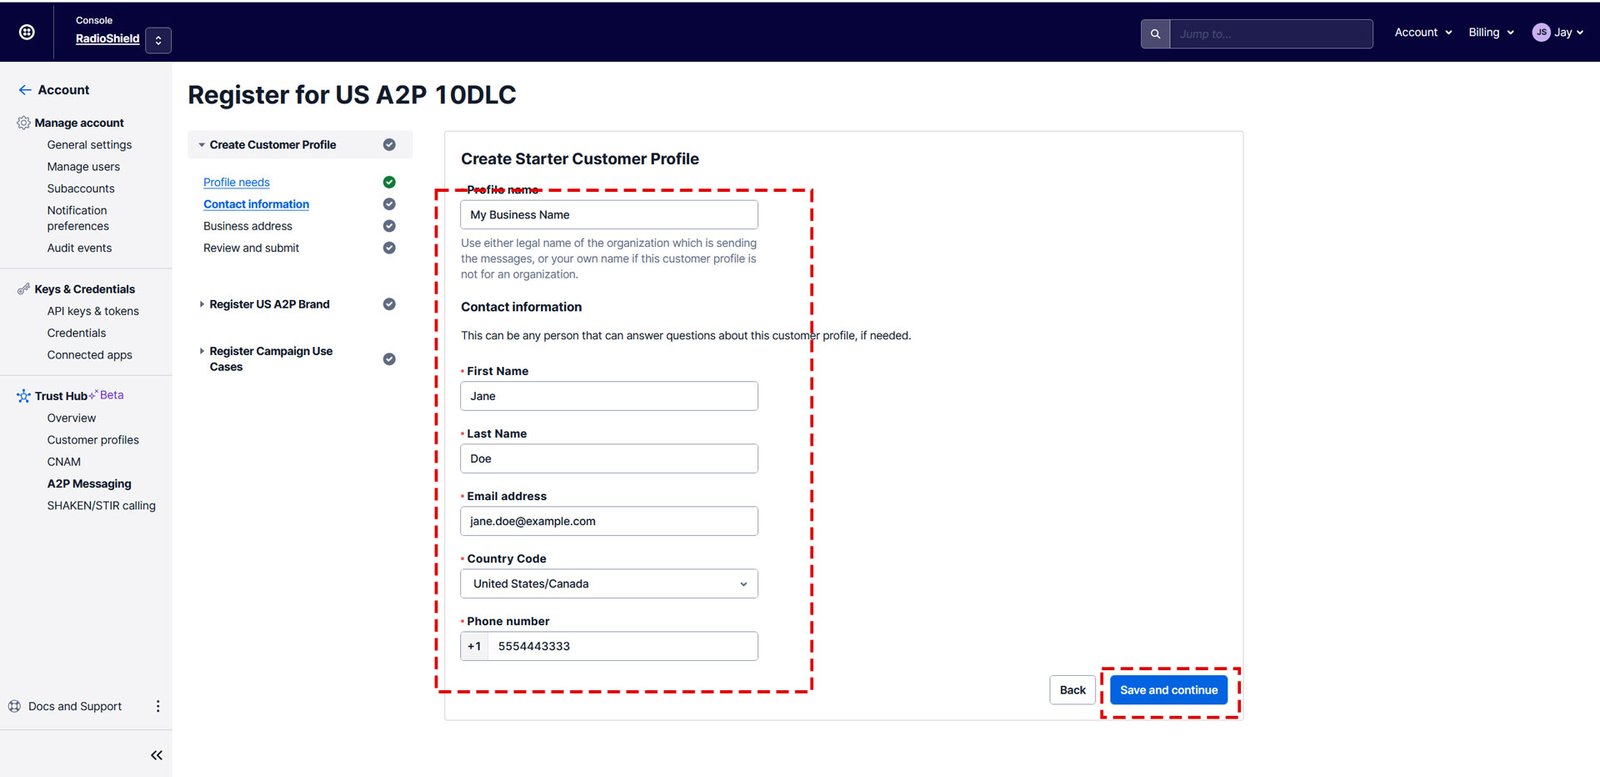Select the Business address step
The width and height of the screenshot is (1600, 777).
pos(248,226)
